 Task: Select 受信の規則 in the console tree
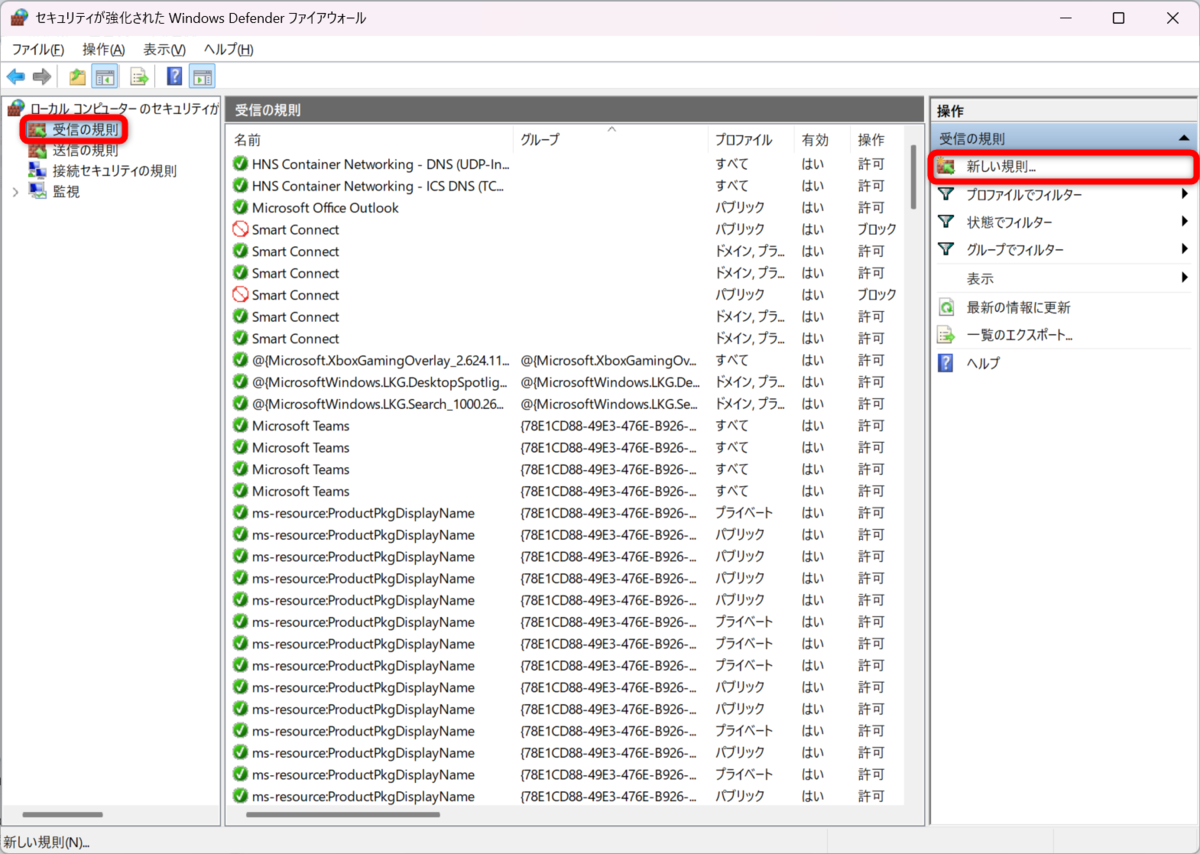[85, 129]
